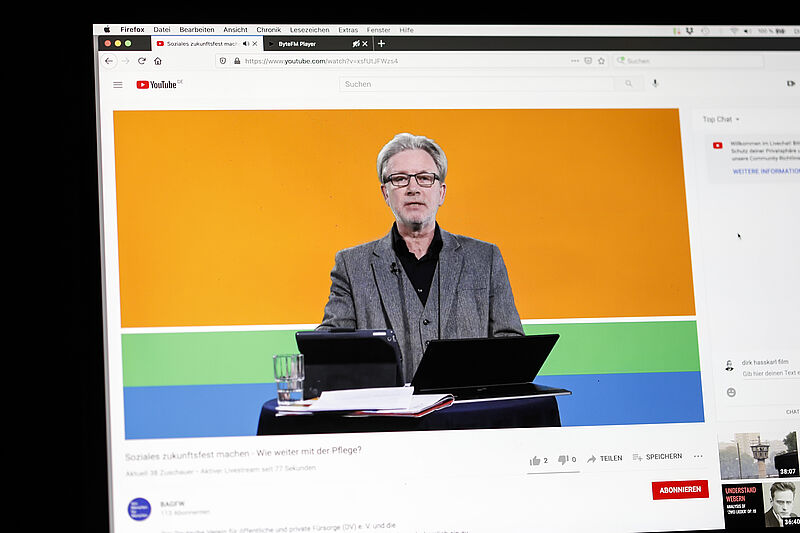
Task: Open the Ansicht menu
Action: pos(235,30)
